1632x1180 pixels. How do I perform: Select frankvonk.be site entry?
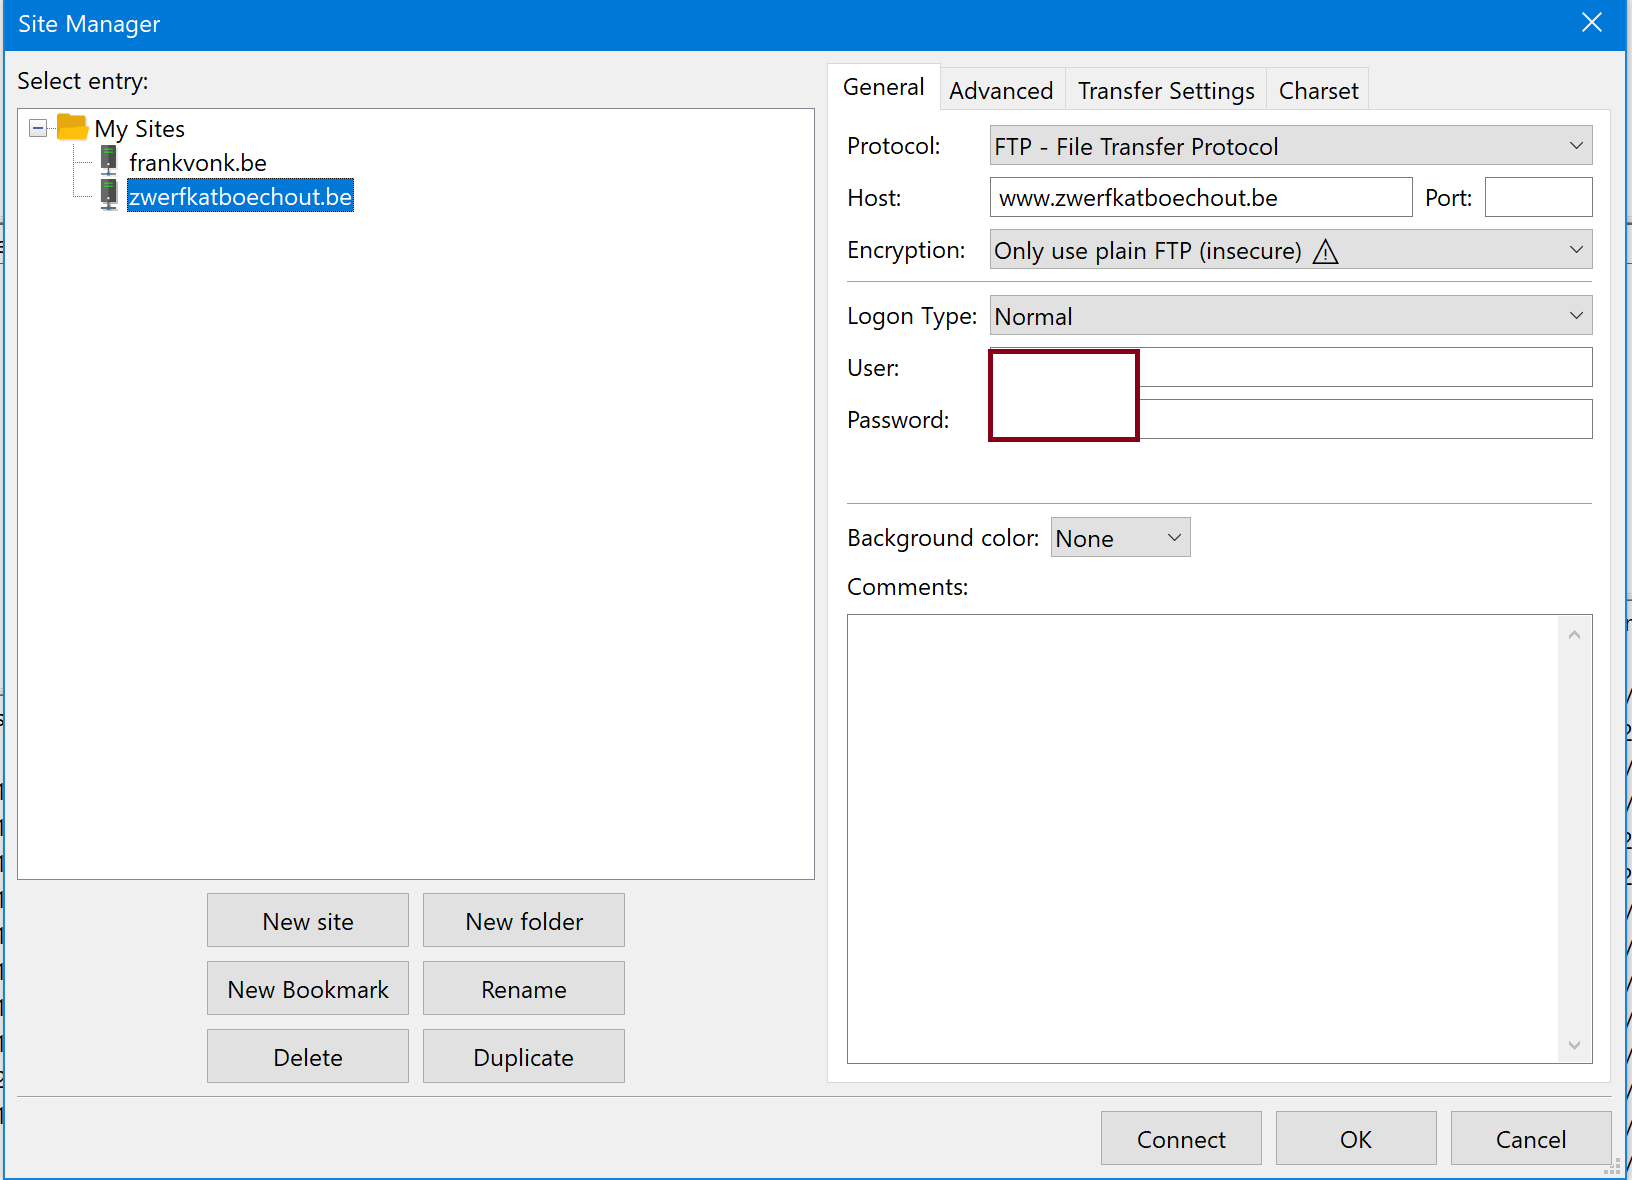(x=198, y=162)
